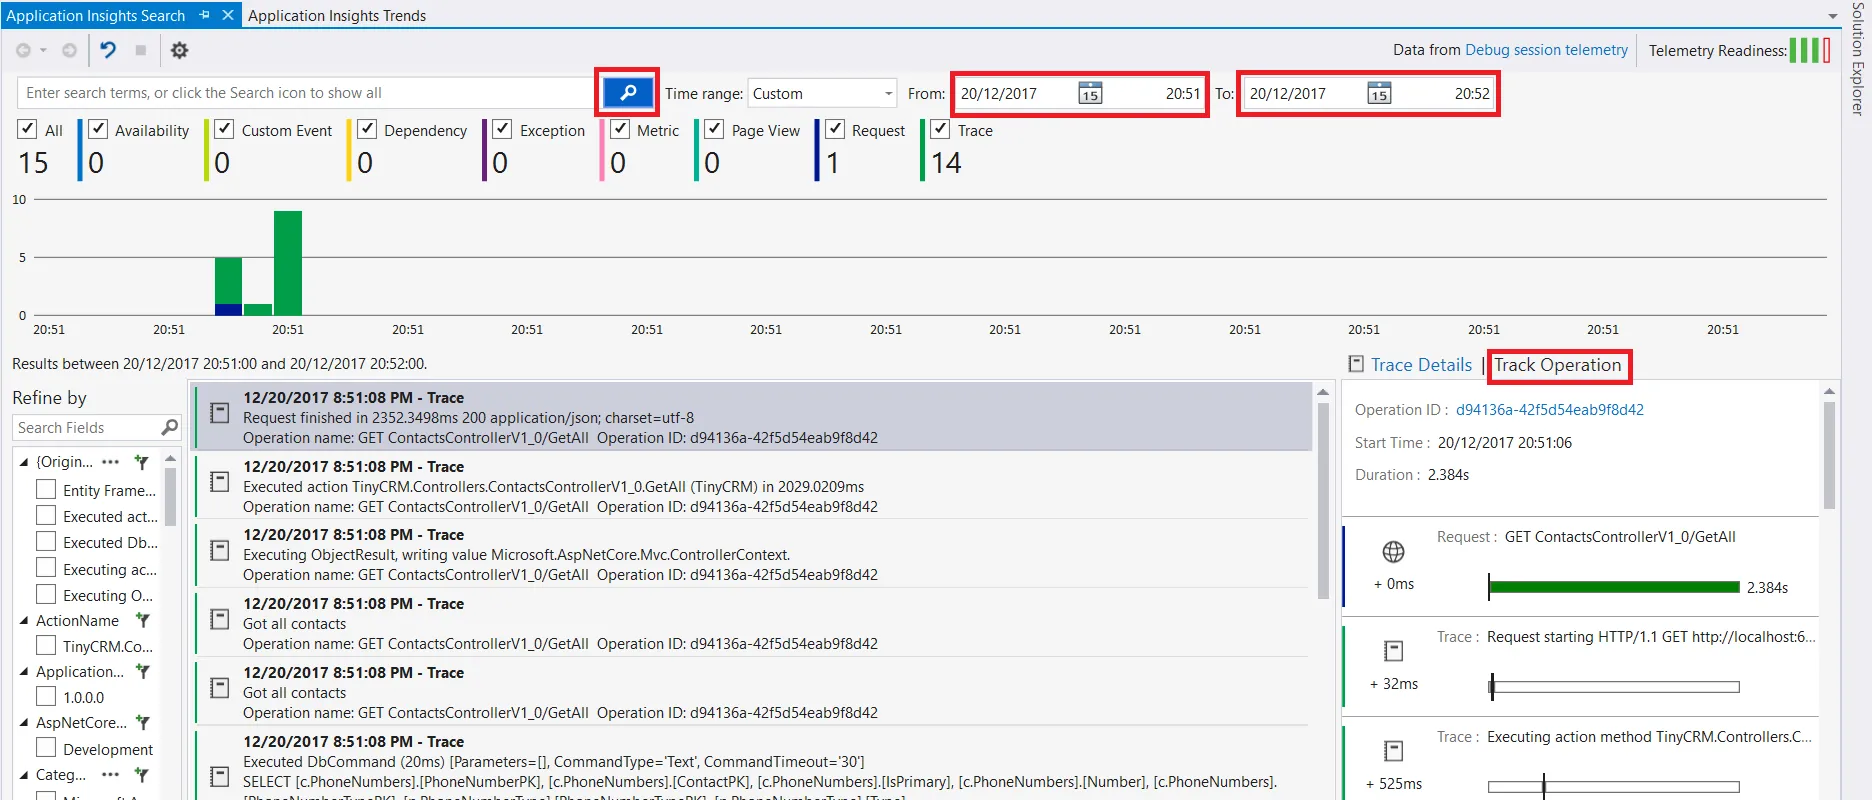The width and height of the screenshot is (1872, 800).
Task: Toggle the Exception filter checkbox
Action: [x=502, y=129]
